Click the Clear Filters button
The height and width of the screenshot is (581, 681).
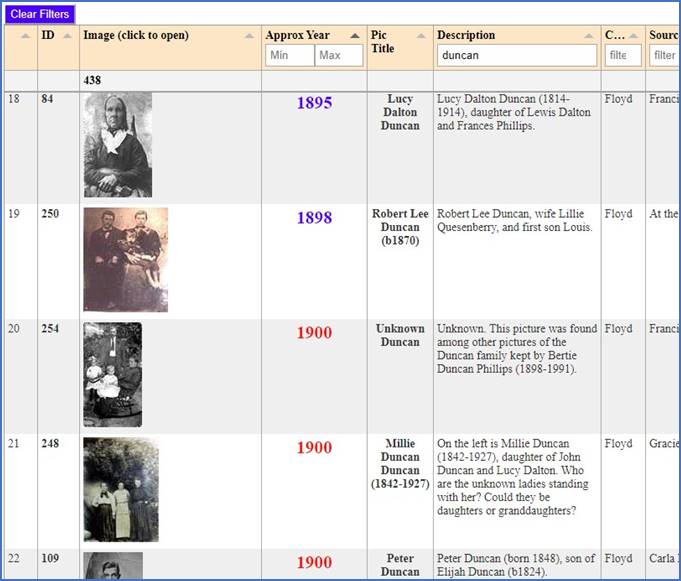click(x=40, y=14)
